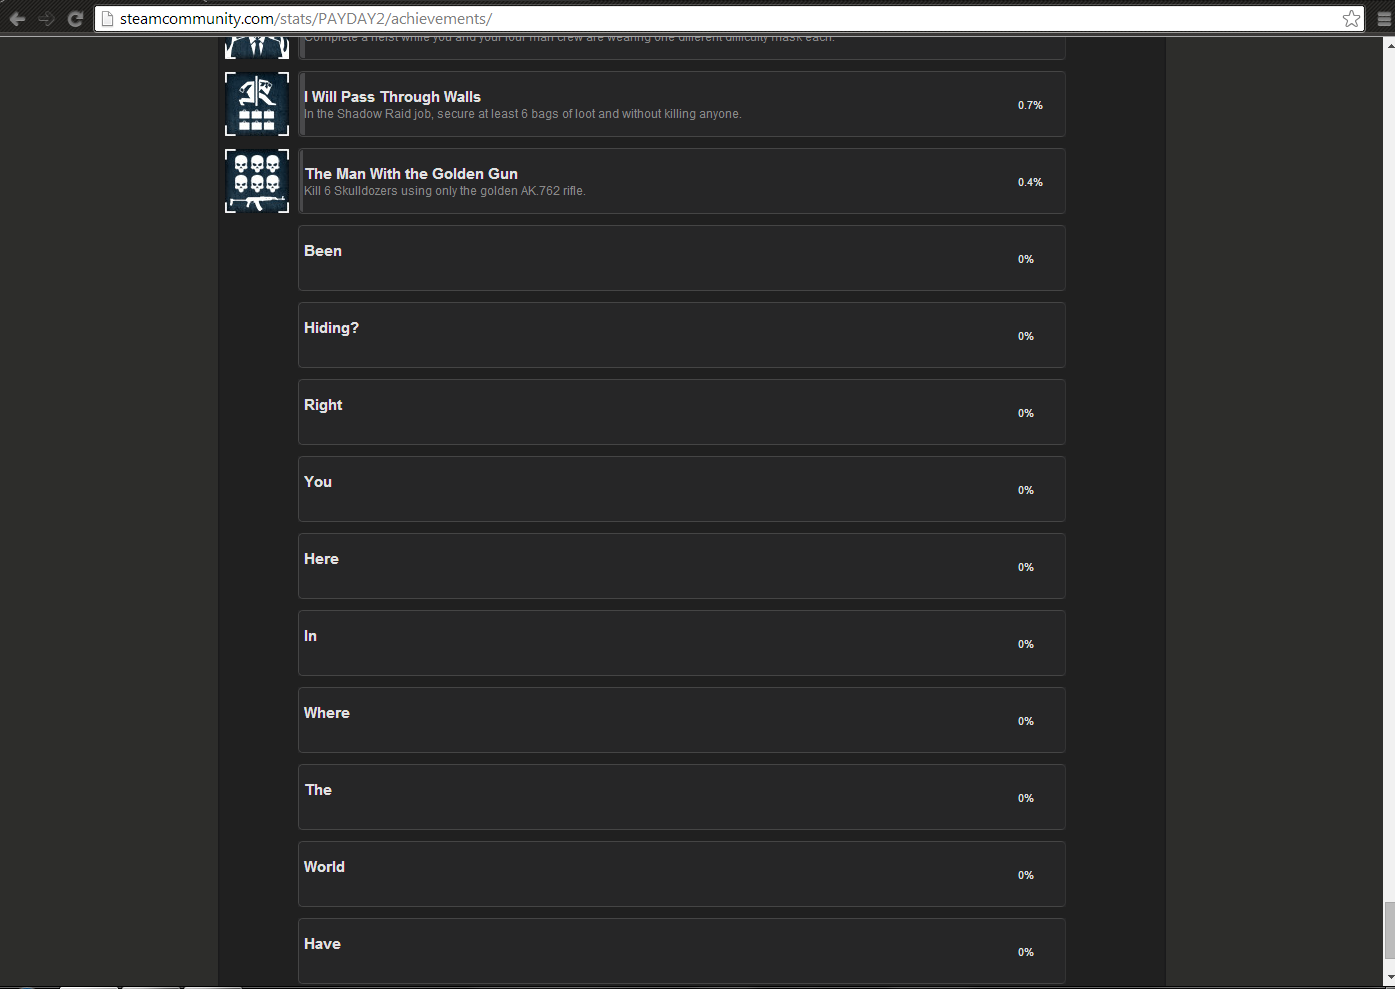Click the 'Where' achievement title
Image resolution: width=1395 pixels, height=989 pixels.
click(x=327, y=713)
